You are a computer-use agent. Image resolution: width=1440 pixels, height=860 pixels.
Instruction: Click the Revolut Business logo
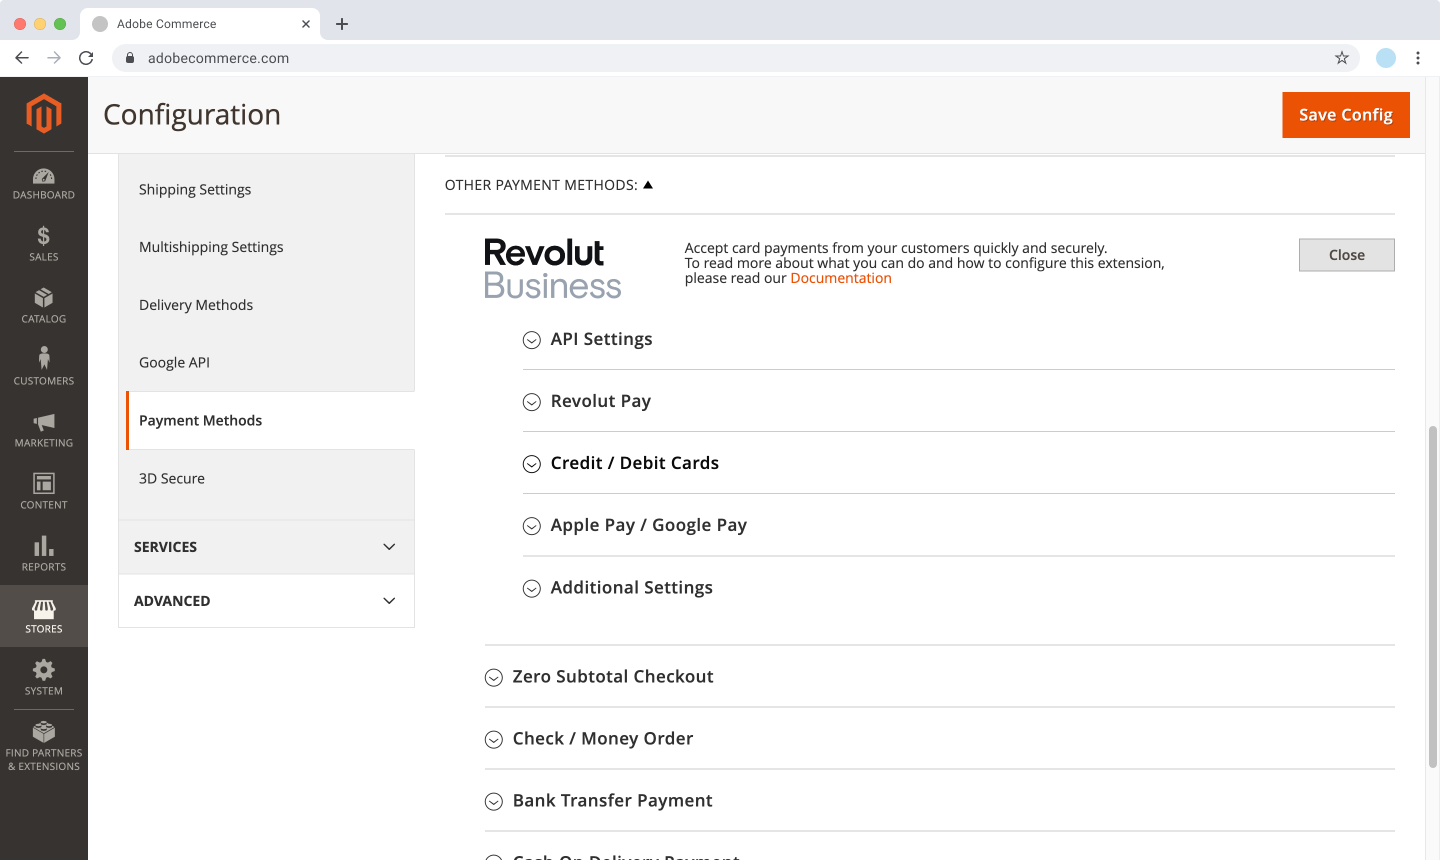coord(552,268)
